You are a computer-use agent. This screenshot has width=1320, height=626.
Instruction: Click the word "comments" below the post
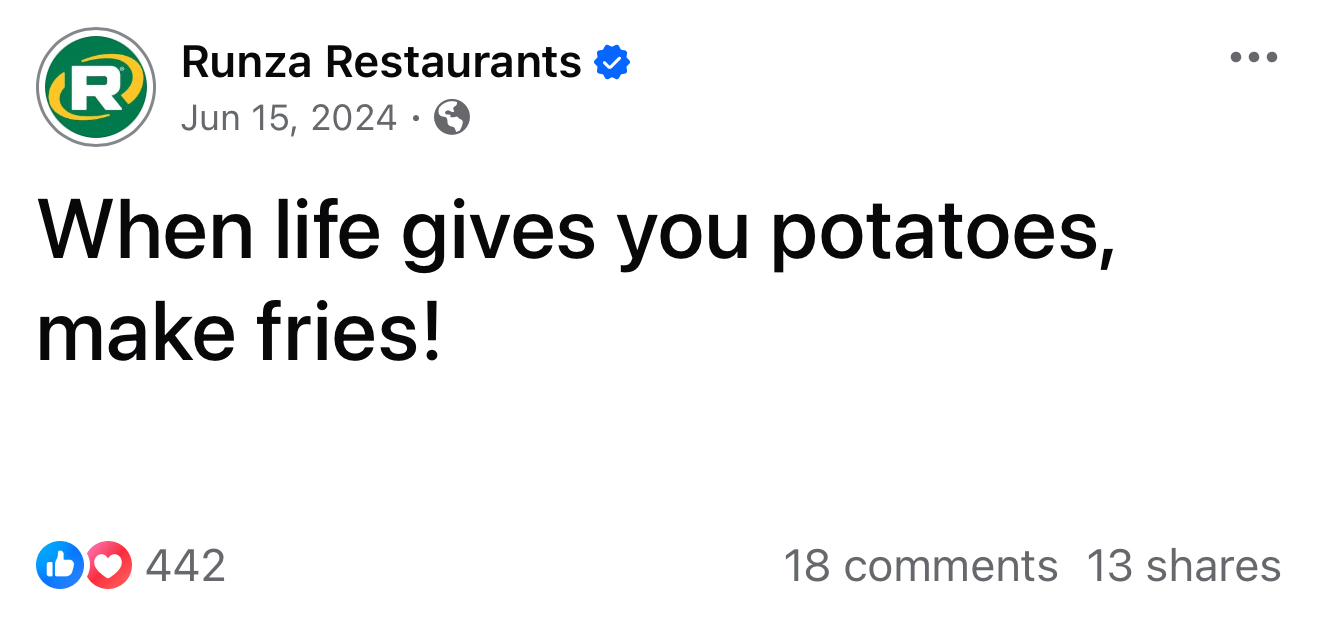coord(950,566)
